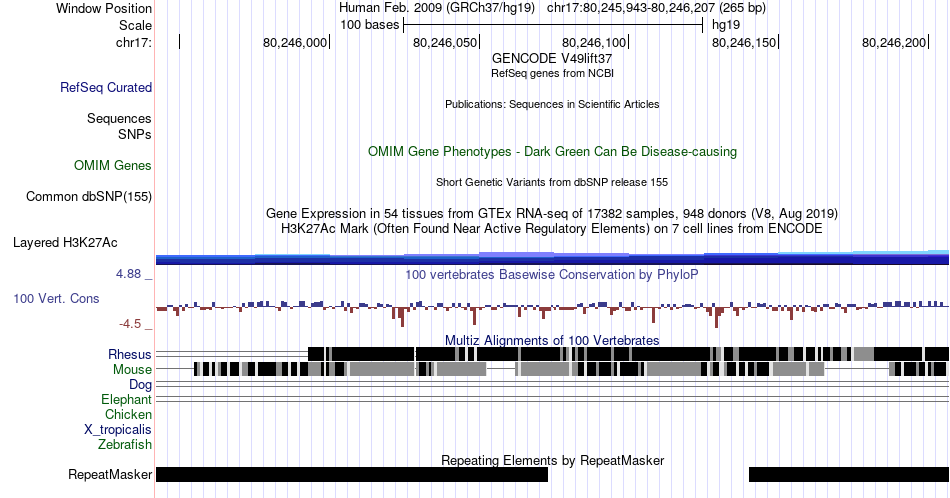This screenshot has height=498, width=950.
Task: Click the Layered H3K27Ac track label
Action: click(x=65, y=242)
